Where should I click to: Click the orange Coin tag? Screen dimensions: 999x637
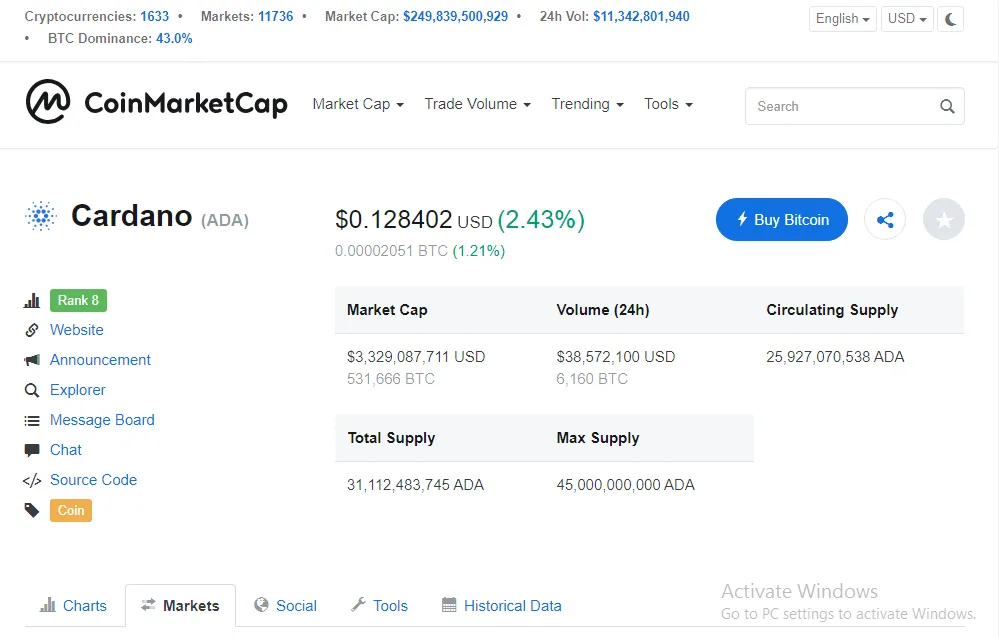tap(71, 510)
